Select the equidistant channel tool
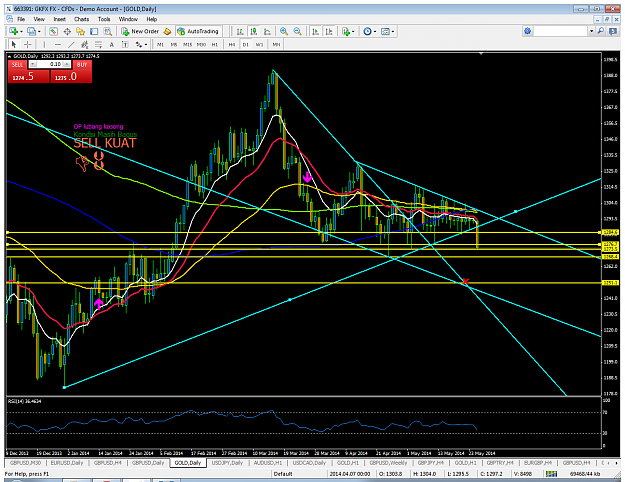The width and height of the screenshot is (625, 482). click(85, 44)
